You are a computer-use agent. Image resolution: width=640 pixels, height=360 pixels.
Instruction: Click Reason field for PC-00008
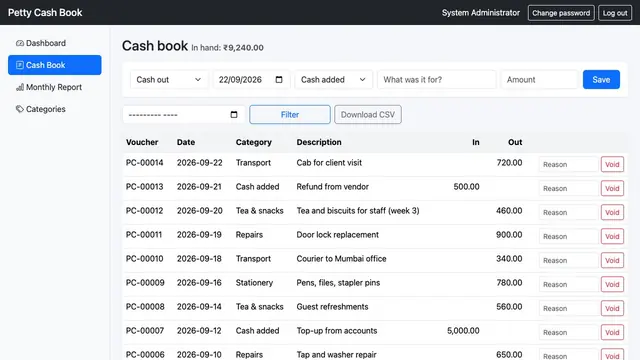tap(568, 309)
